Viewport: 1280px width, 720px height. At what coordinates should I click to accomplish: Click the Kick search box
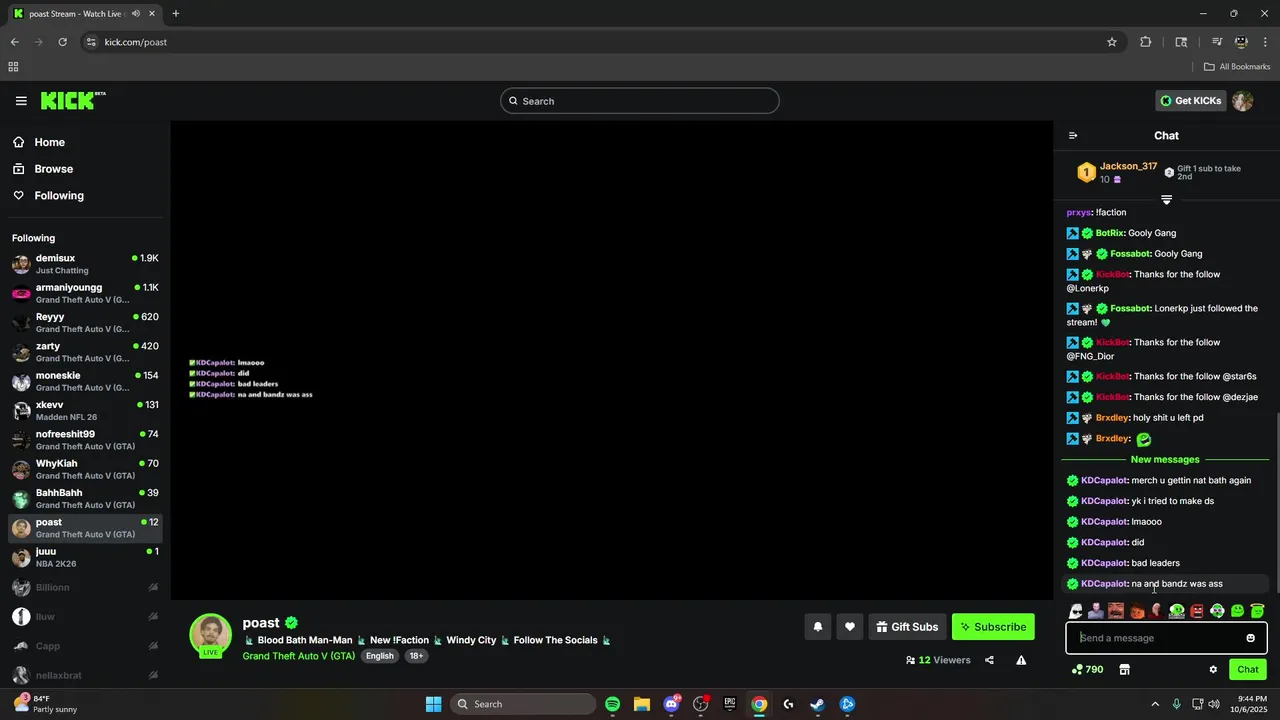tap(640, 101)
